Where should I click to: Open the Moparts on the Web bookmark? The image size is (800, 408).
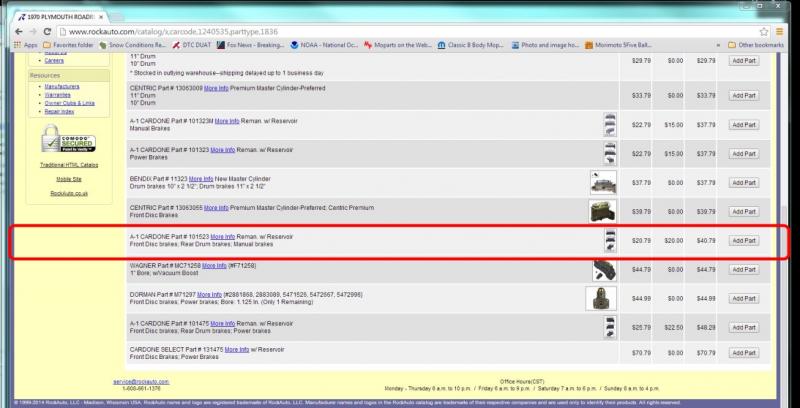pos(398,45)
